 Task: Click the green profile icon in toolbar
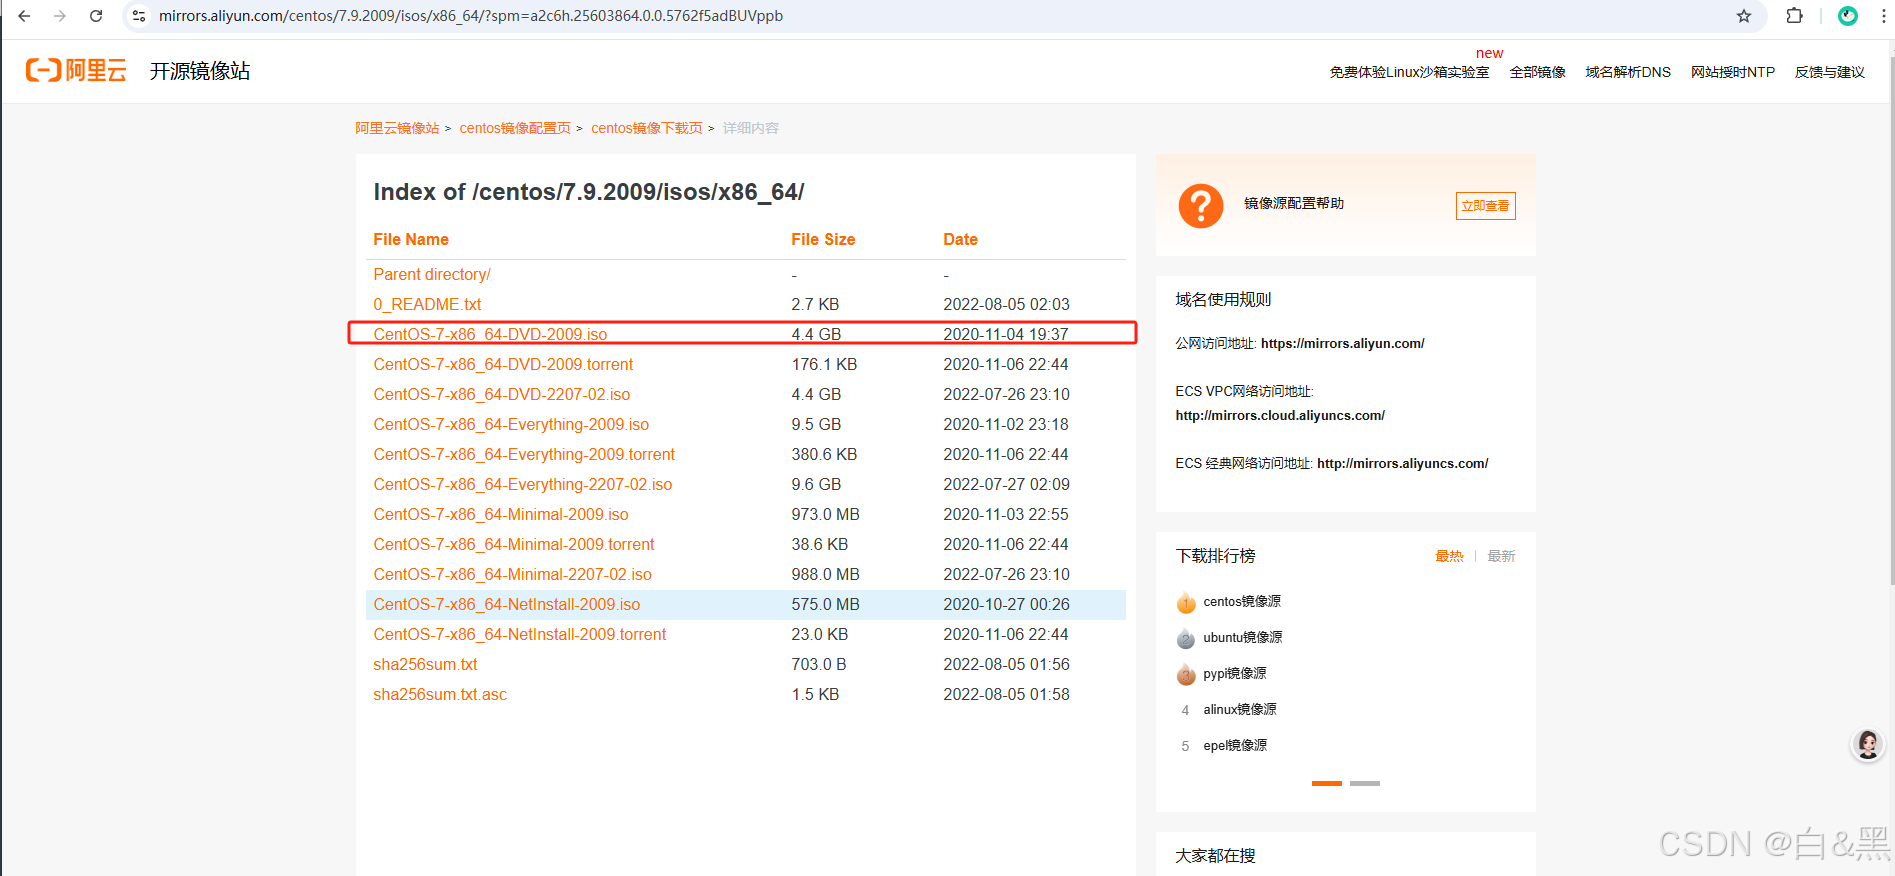[x=1848, y=16]
